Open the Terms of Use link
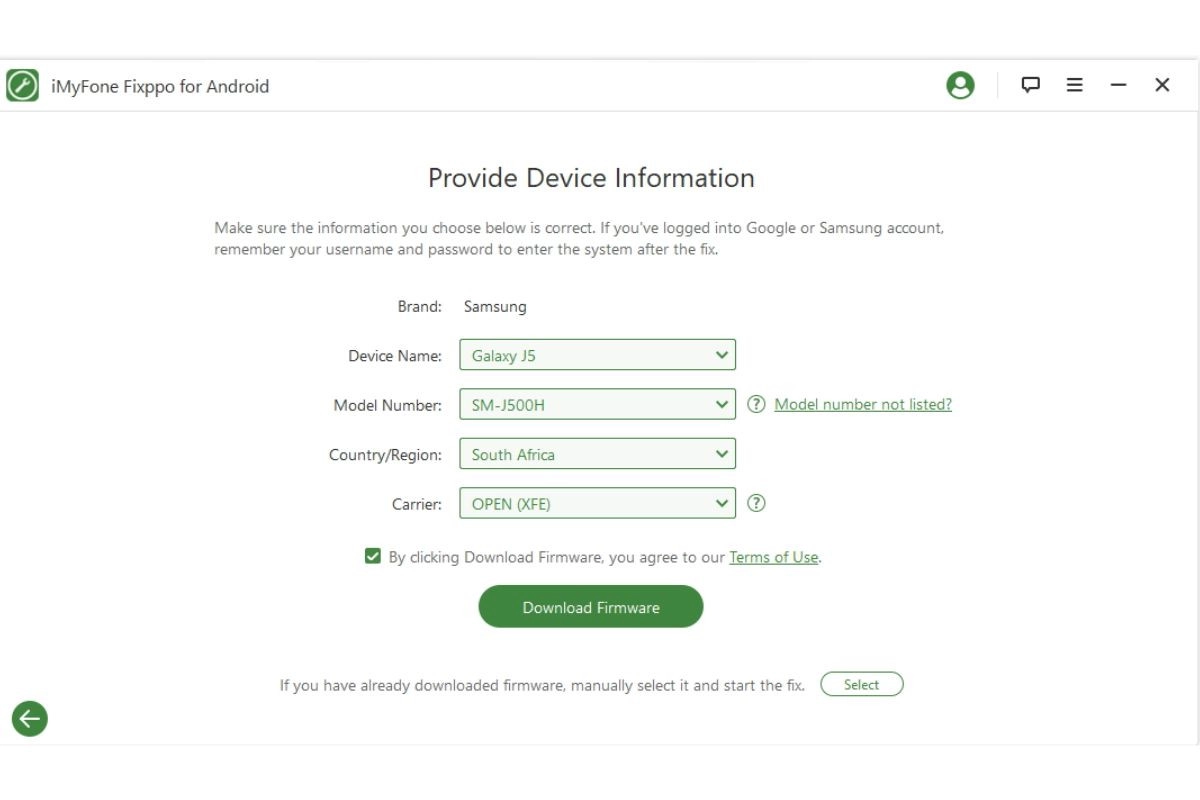 [x=774, y=557]
